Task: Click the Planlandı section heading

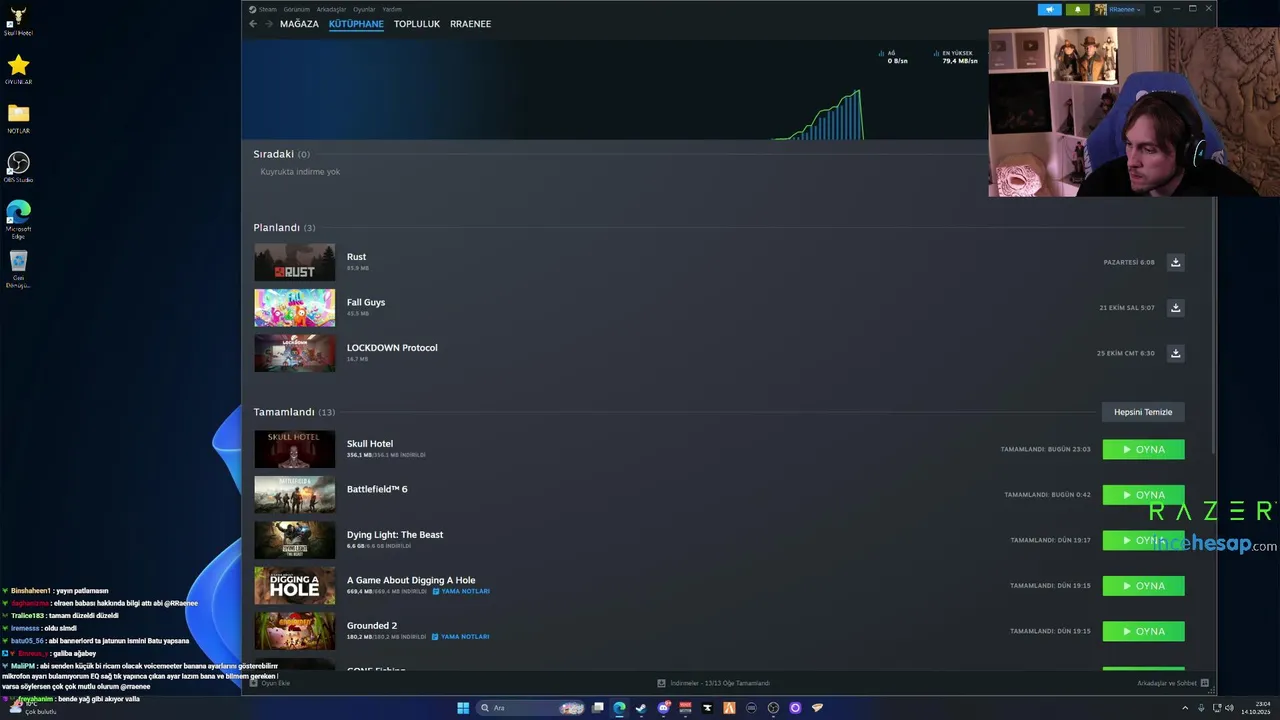Action: tap(276, 228)
